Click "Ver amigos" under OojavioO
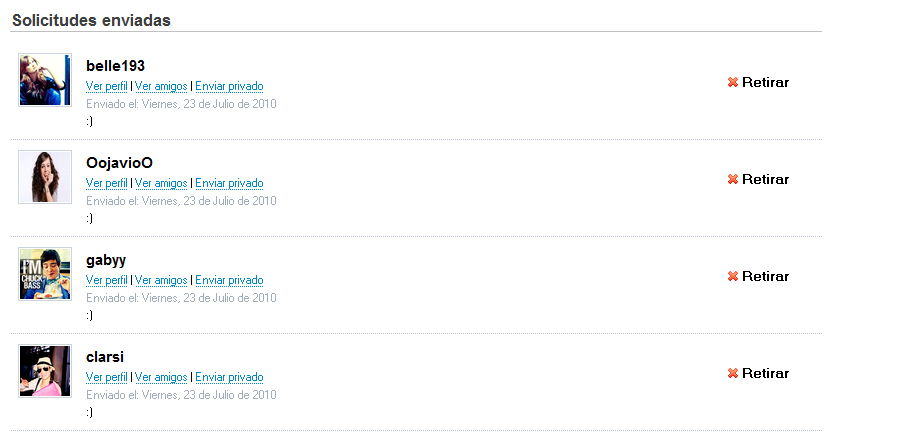This screenshot has height=444, width=902. (x=161, y=183)
